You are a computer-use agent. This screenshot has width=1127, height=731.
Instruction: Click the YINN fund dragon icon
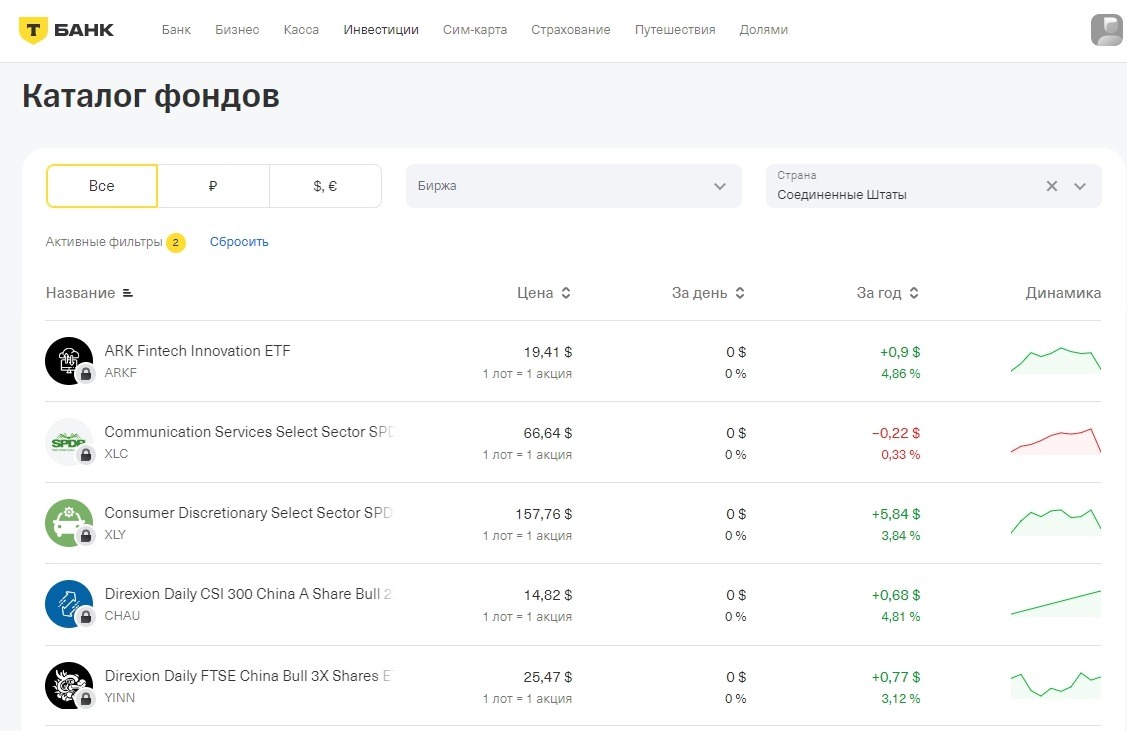pos(69,686)
